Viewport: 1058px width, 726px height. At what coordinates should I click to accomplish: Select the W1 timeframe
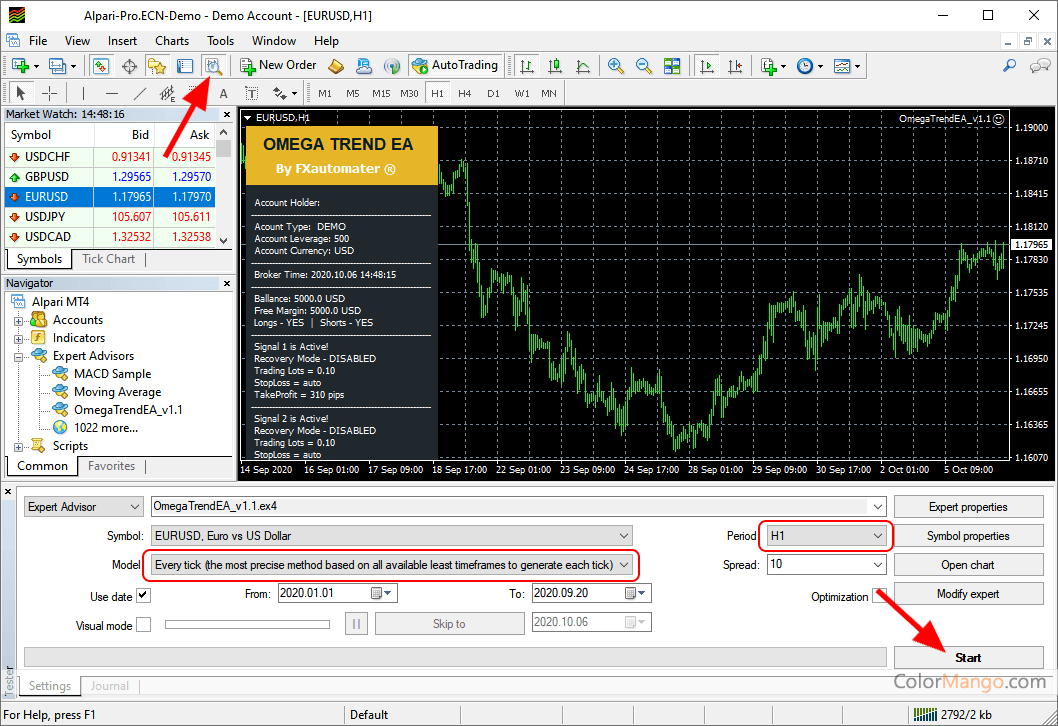(x=522, y=93)
